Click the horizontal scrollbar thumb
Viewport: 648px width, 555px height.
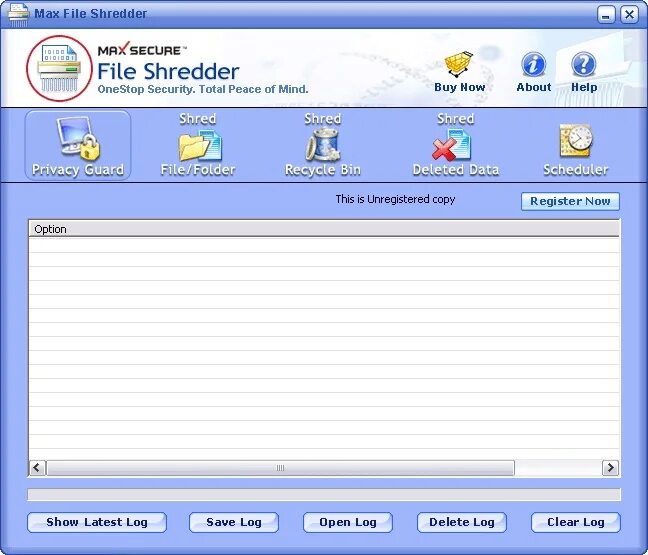pyautogui.click(x=281, y=468)
